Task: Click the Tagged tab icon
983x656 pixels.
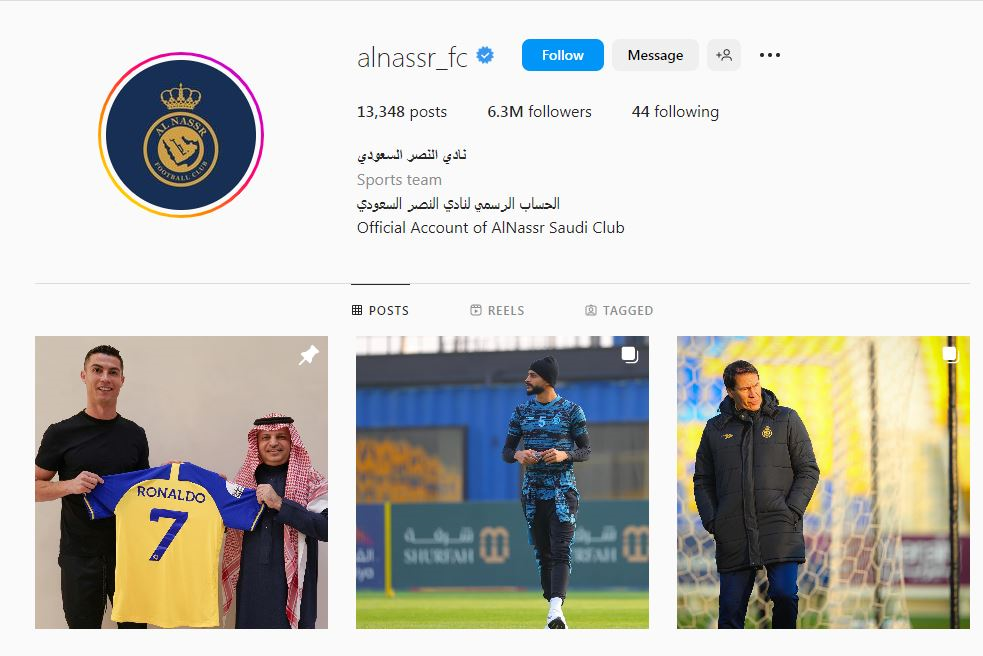Action: click(x=591, y=310)
